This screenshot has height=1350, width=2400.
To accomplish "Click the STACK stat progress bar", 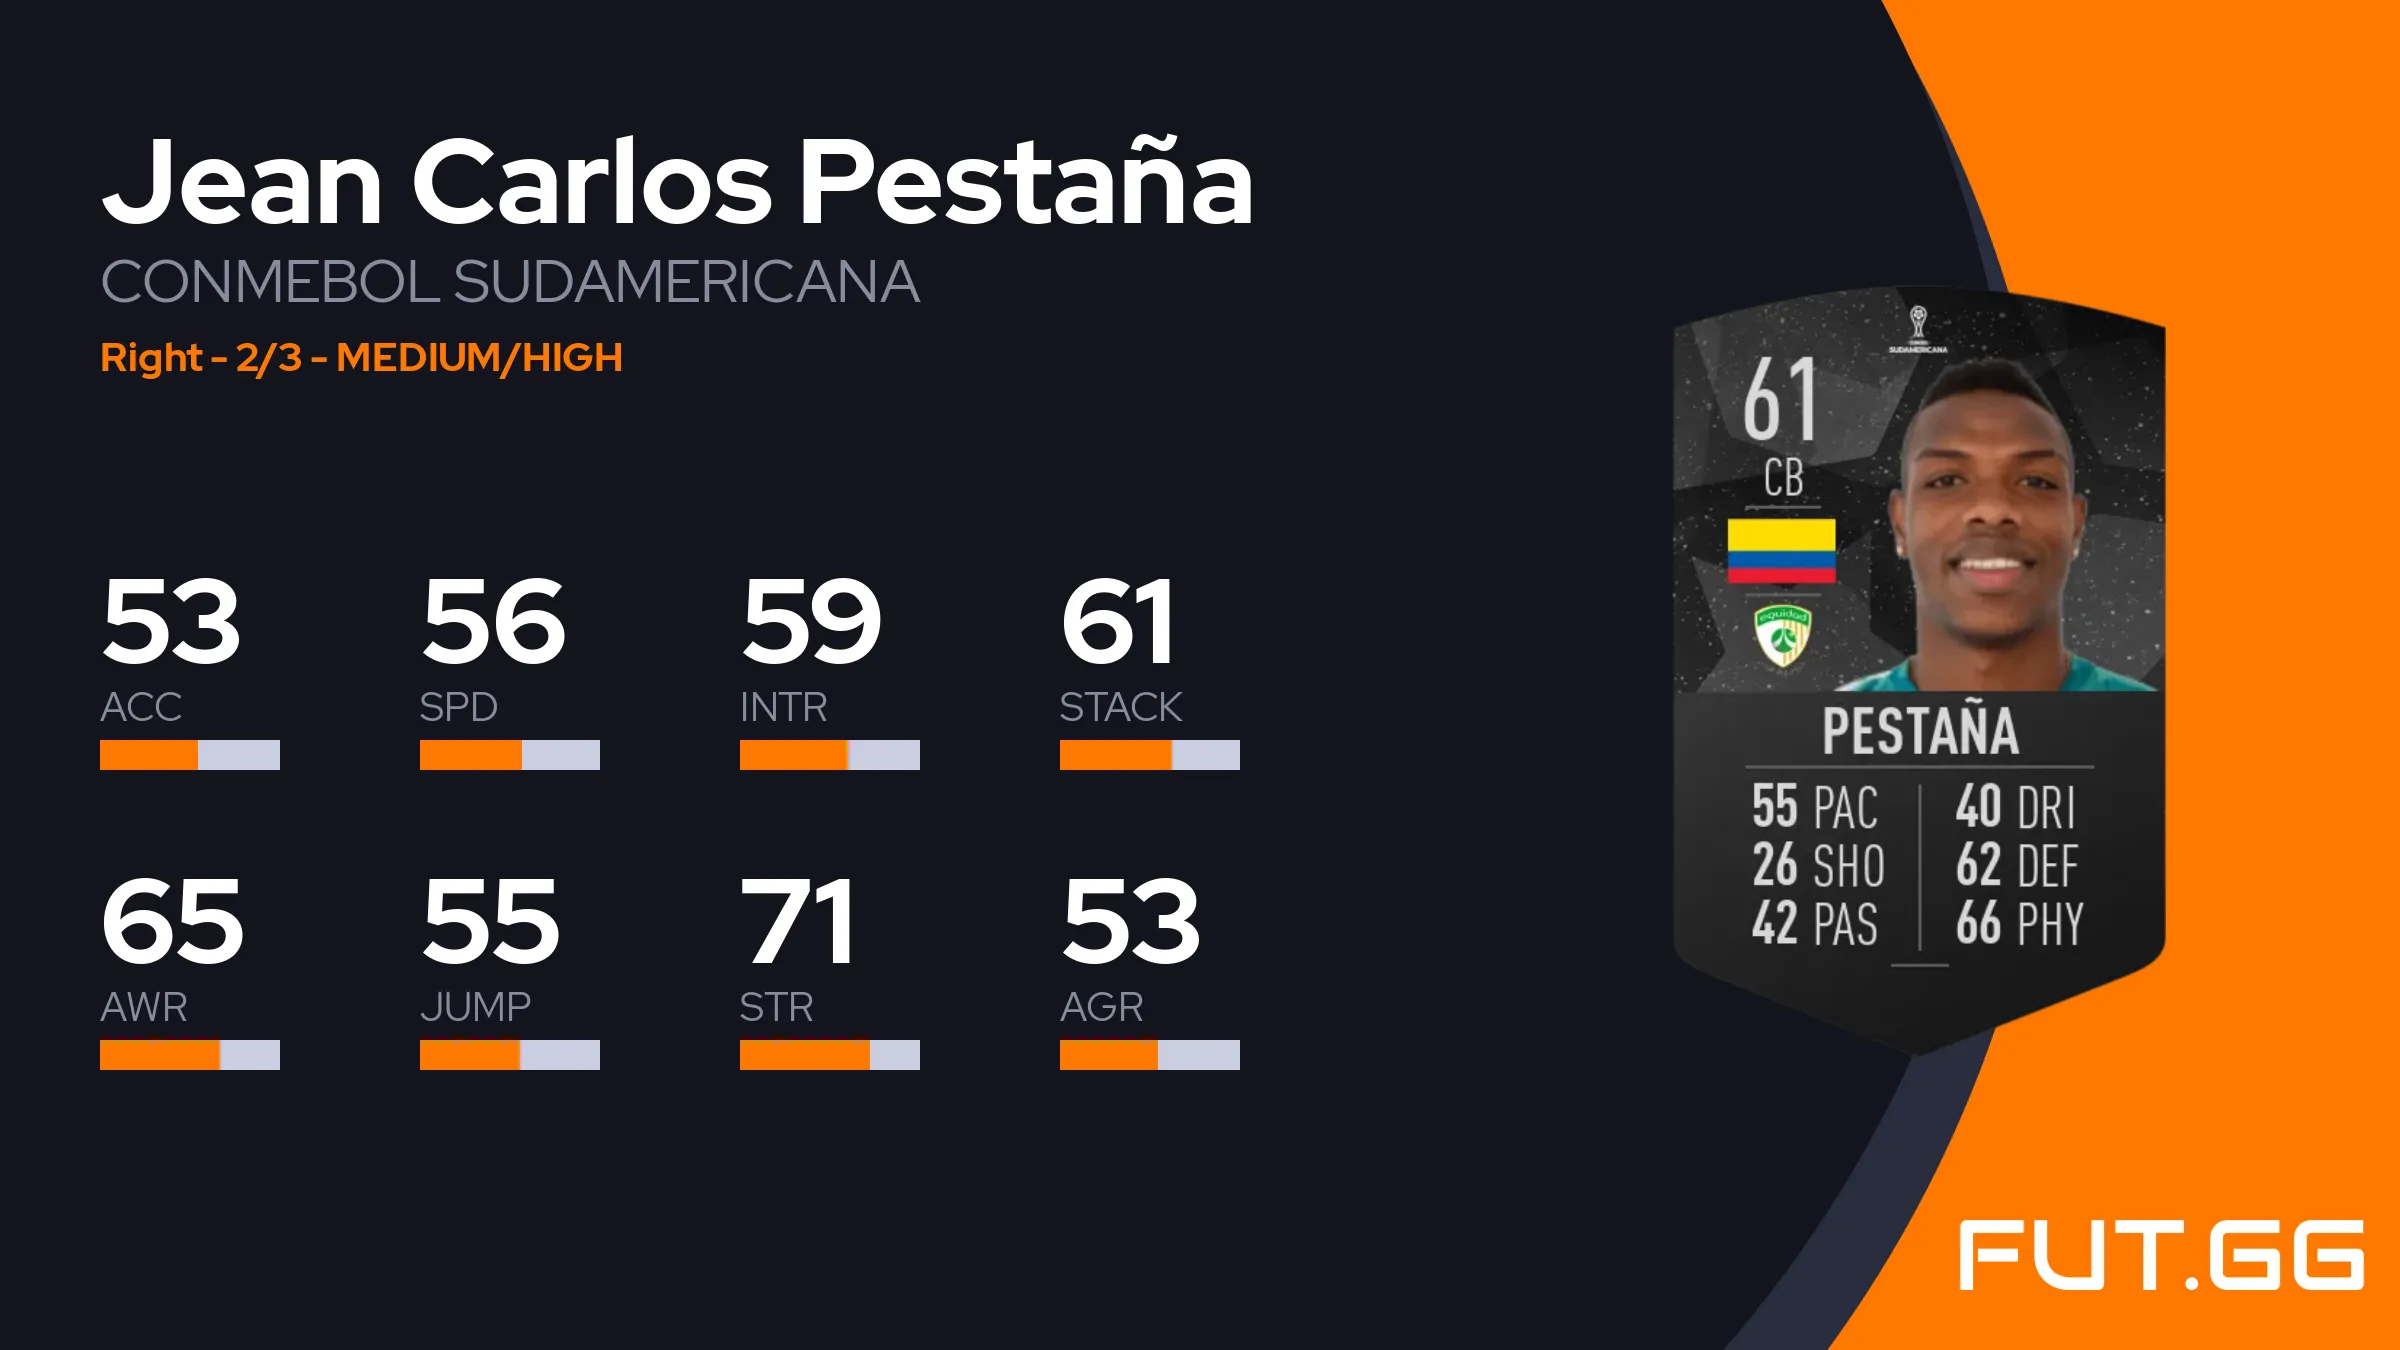I will [x=1150, y=755].
